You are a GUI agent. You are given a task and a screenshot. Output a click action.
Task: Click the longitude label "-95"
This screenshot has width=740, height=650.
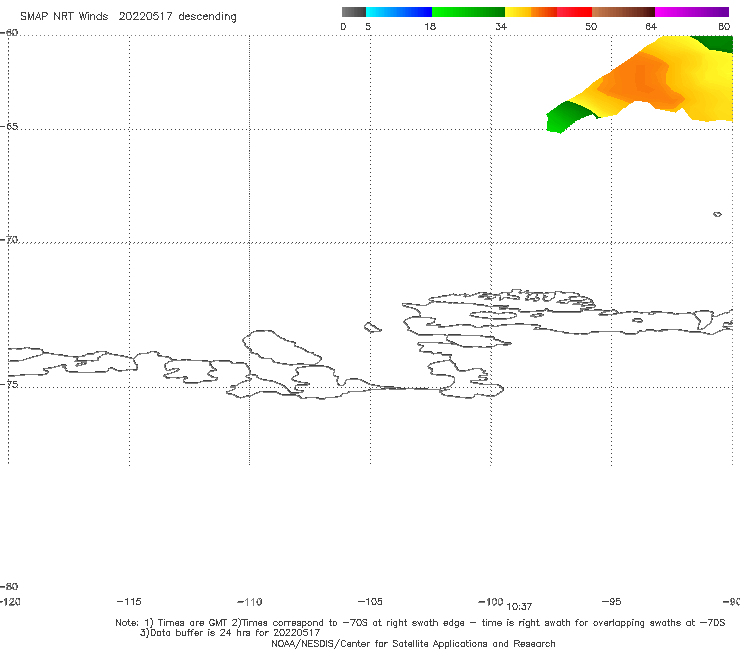[x=612, y=601]
